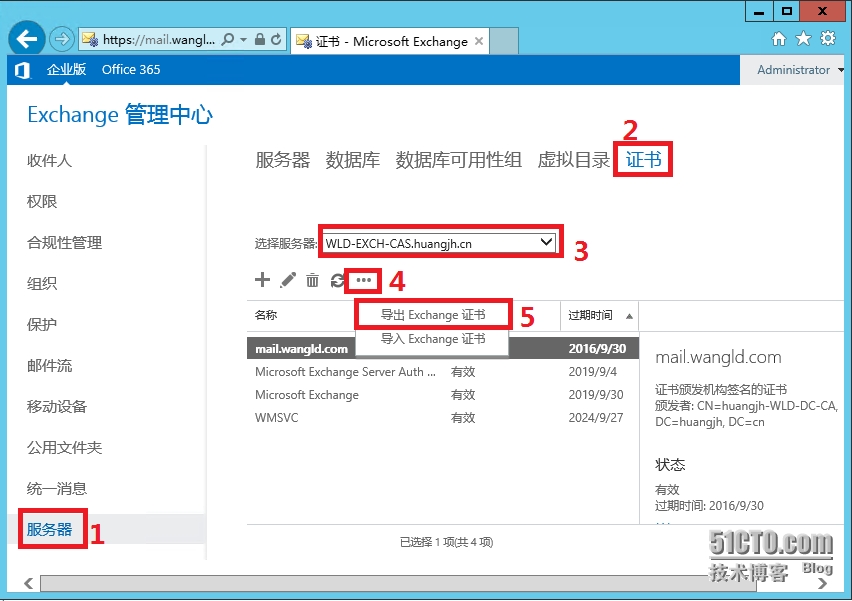Open the more options ellipsis button
The height and width of the screenshot is (601, 852).
click(364, 280)
